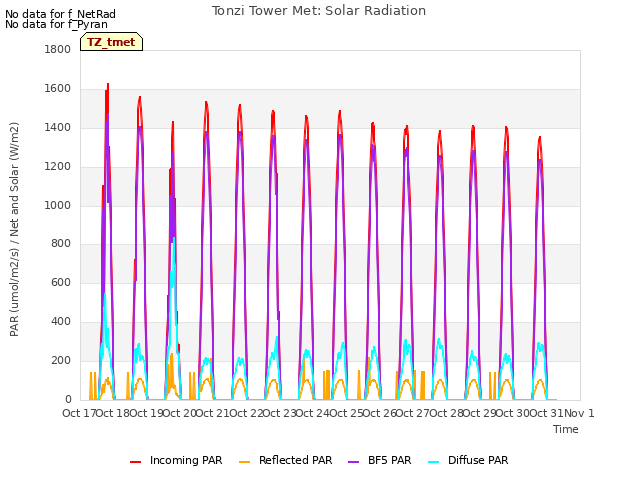The height and width of the screenshot is (480, 640).
Task: Click the chart title 'Tonzi Tower Met: Solar Radiation'
Action: pos(319,11)
